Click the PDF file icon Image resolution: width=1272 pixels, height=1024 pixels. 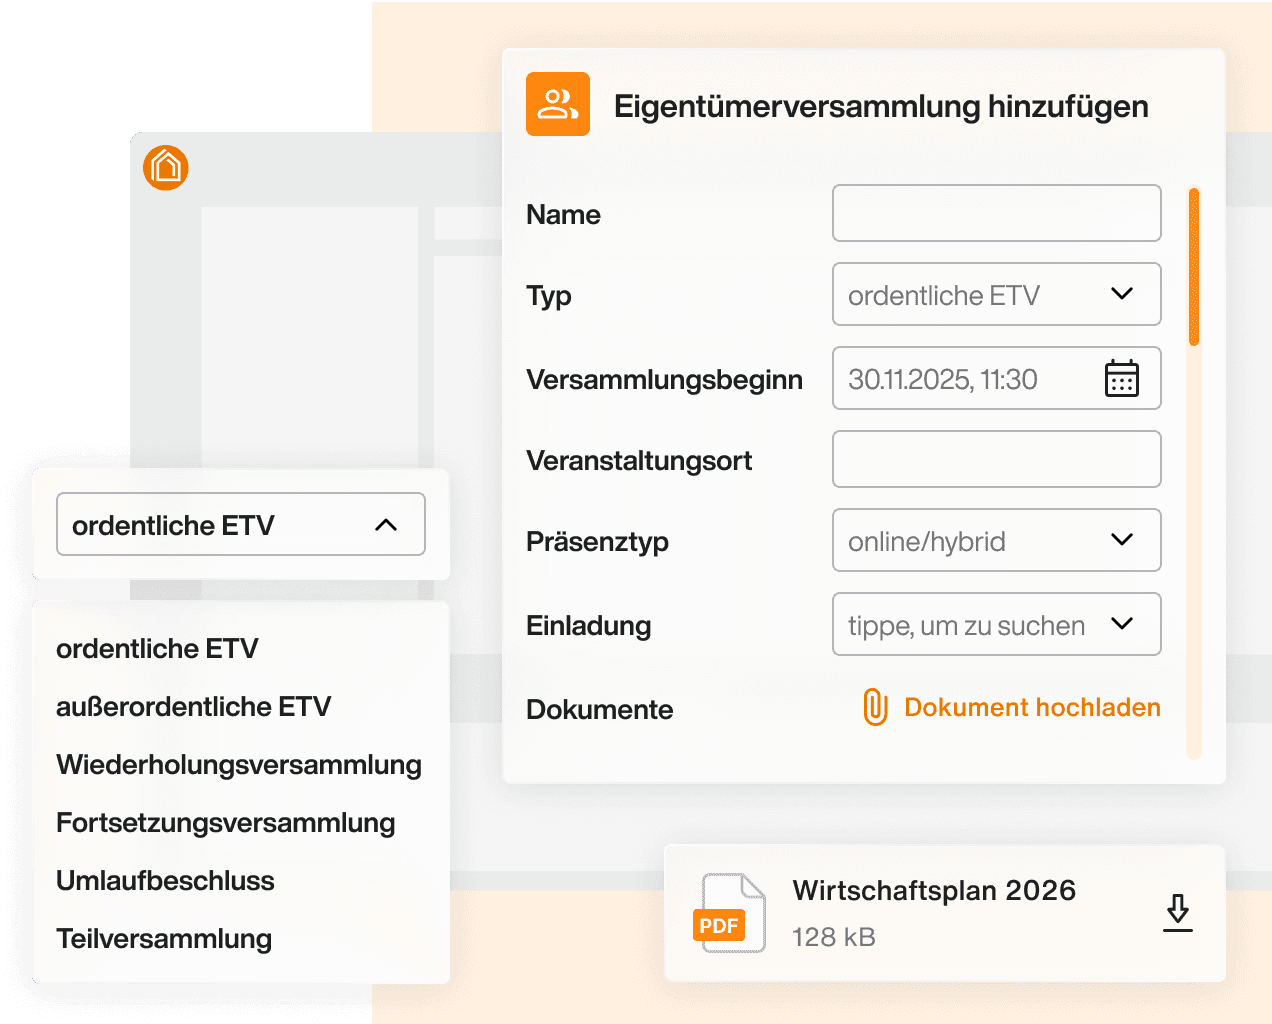click(730, 913)
